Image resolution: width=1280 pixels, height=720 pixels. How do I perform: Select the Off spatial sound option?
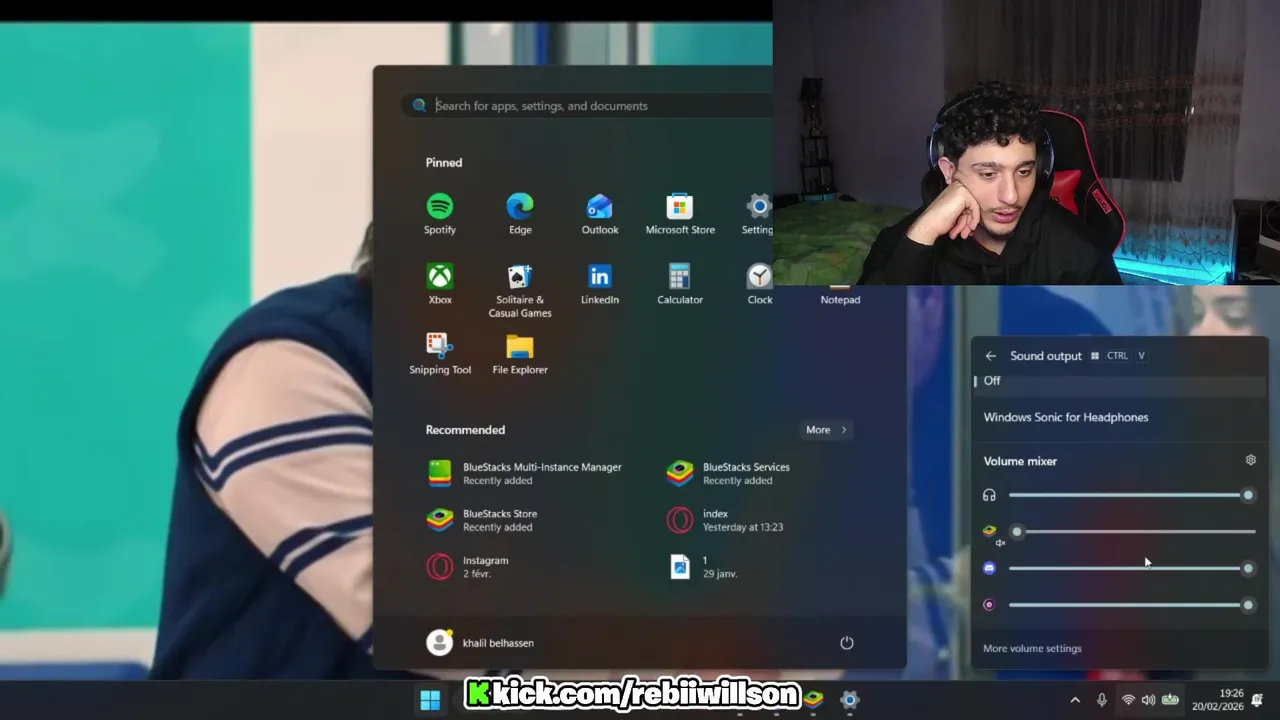coord(1120,381)
